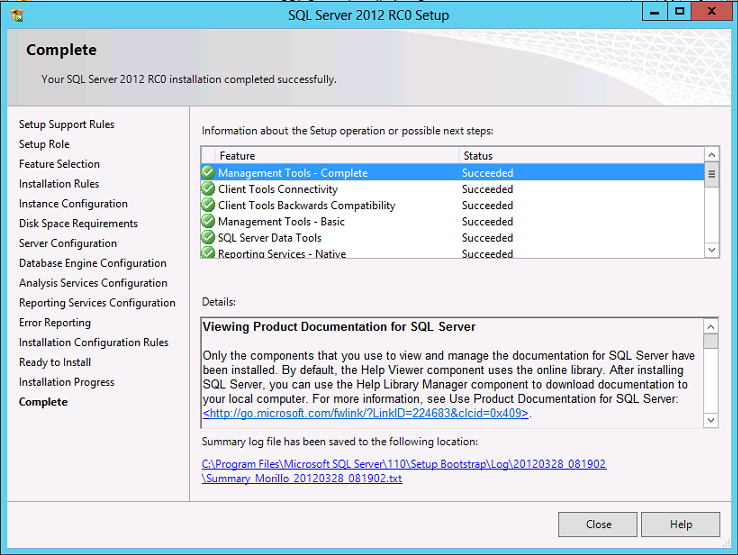The image size is (738, 555).
Task: Click the Details pane scrollbar thumb
Action: click(711, 341)
